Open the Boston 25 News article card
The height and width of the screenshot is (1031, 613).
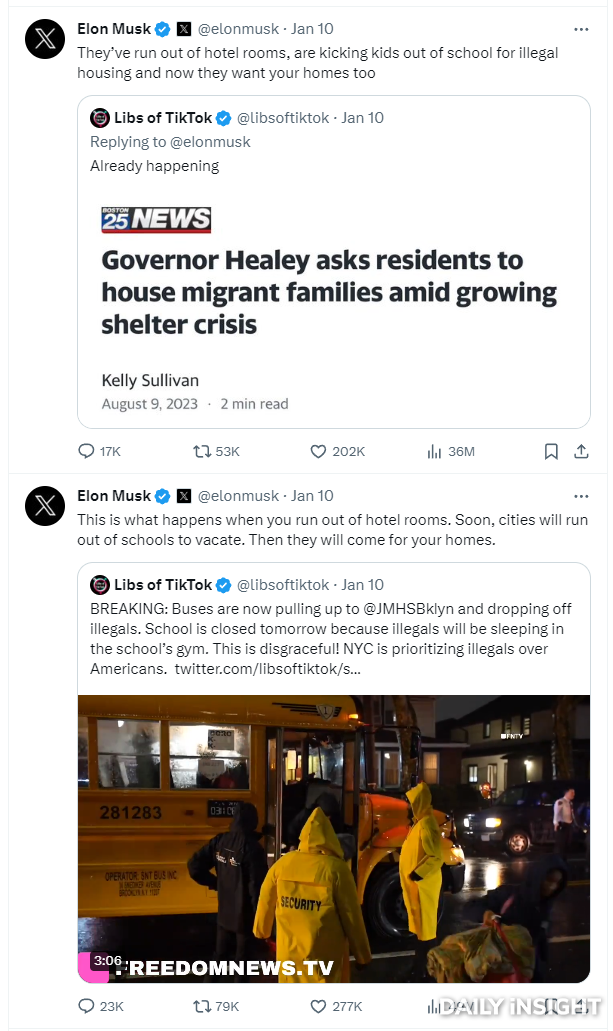tap(334, 306)
